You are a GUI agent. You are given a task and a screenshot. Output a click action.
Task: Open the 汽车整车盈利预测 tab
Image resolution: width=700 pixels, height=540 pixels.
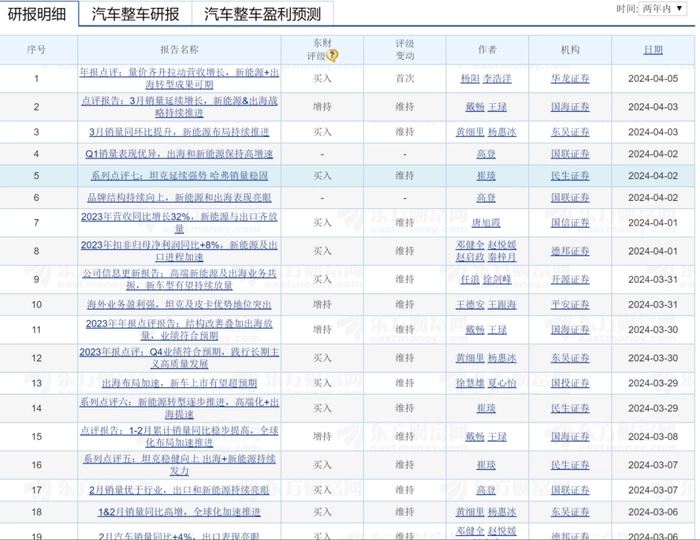263,14
